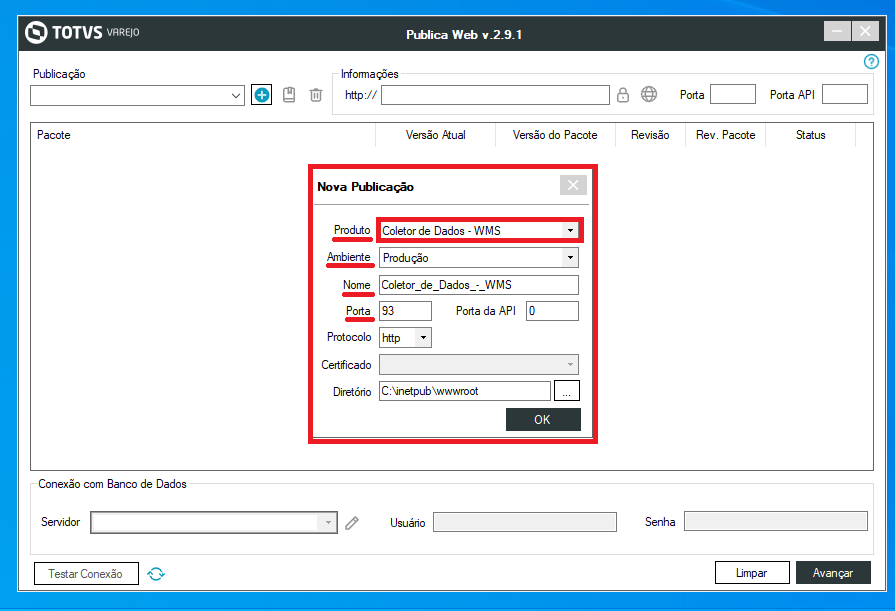Open the Servidor dropdown
Screen dimensions: 895x611
tap(328, 522)
